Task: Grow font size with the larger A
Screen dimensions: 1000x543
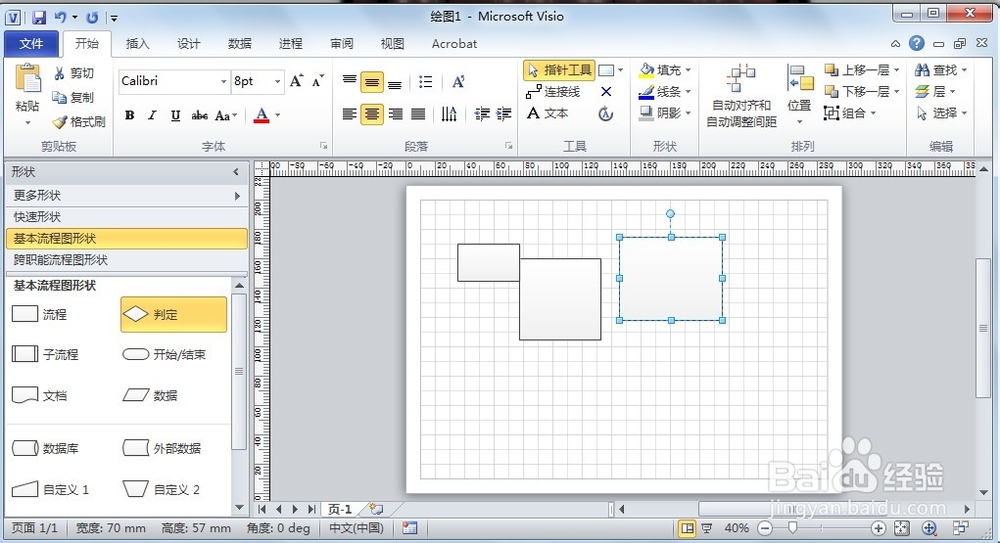Action: point(296,81)
